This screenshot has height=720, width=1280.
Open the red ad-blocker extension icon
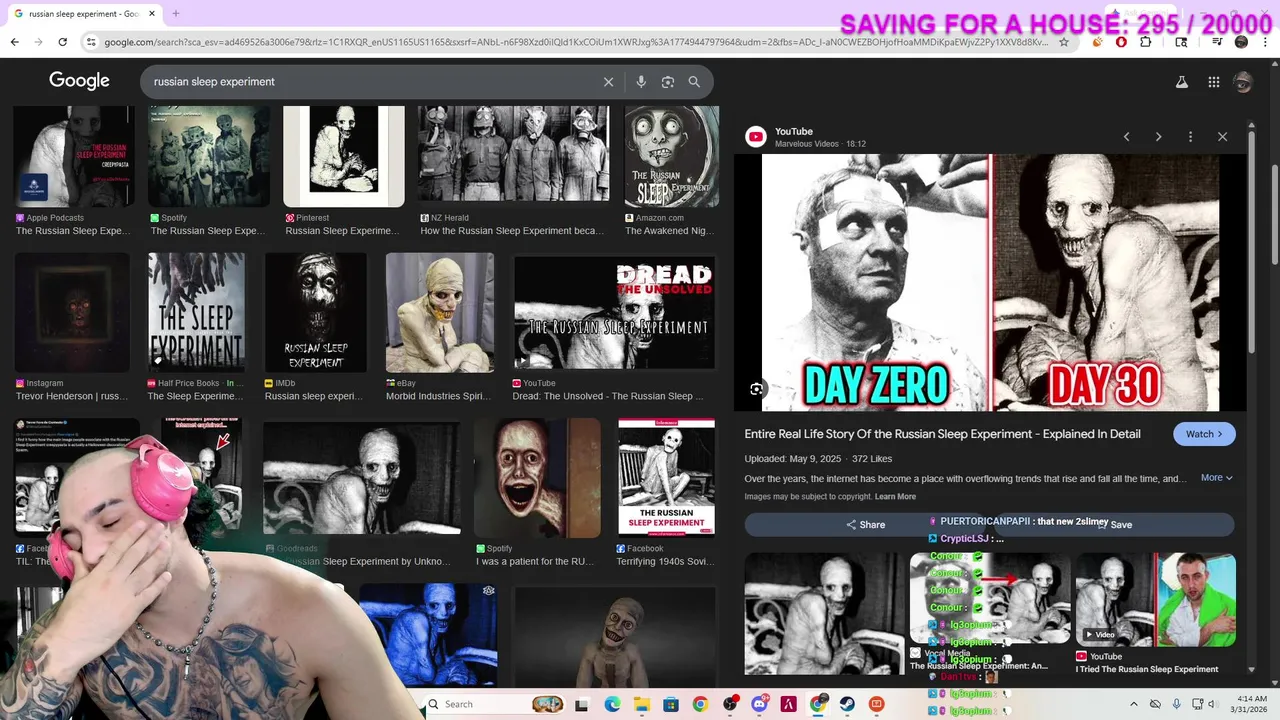pyautogui.click(x=1121, y=42)
